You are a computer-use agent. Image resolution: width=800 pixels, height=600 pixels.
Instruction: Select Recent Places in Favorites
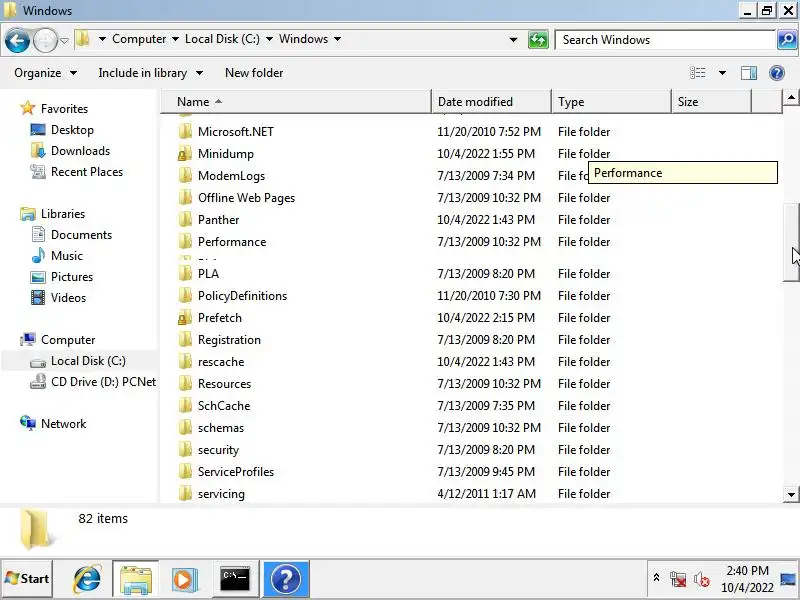tap(87, 171)
